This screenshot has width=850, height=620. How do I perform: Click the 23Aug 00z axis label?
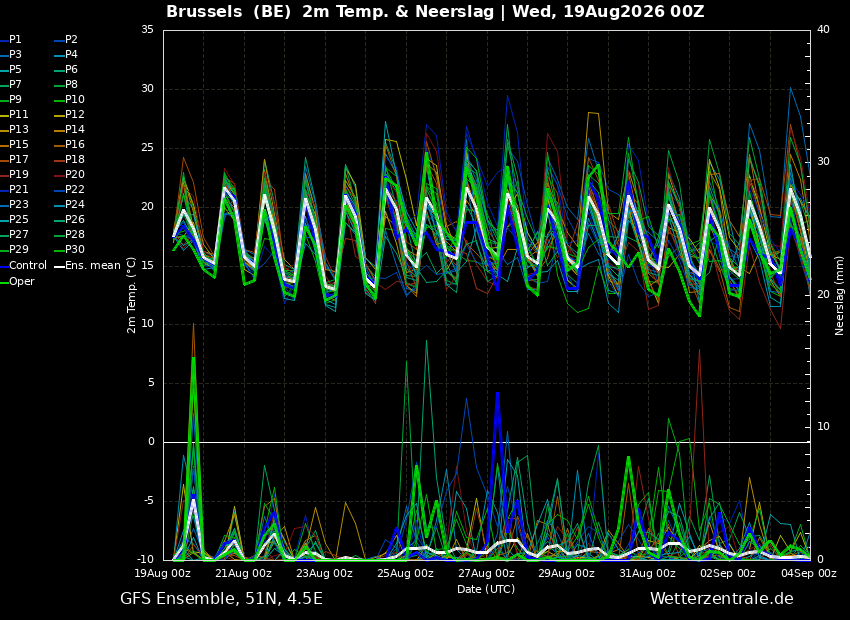coord(325,573)
